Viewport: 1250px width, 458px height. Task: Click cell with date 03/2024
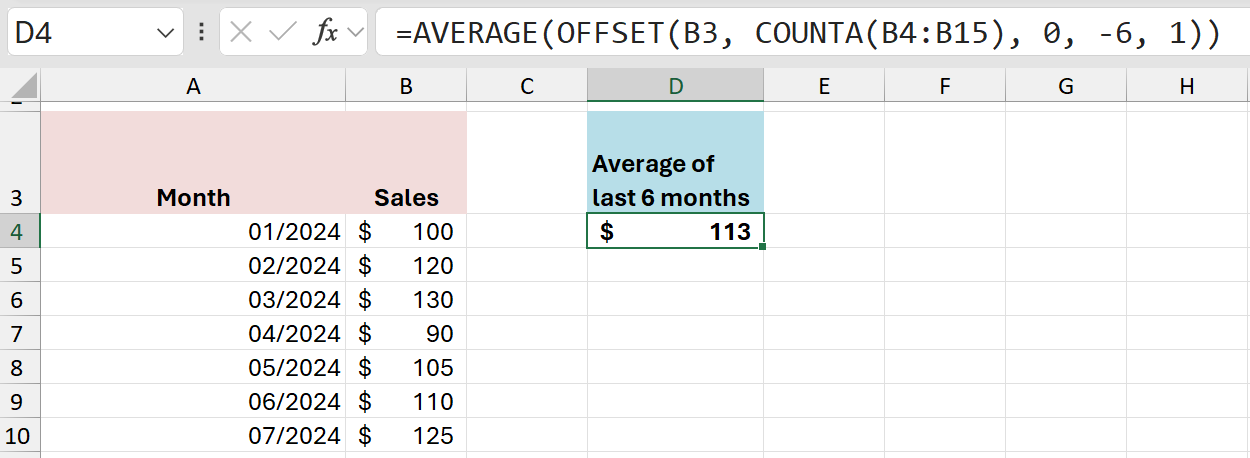193,299
